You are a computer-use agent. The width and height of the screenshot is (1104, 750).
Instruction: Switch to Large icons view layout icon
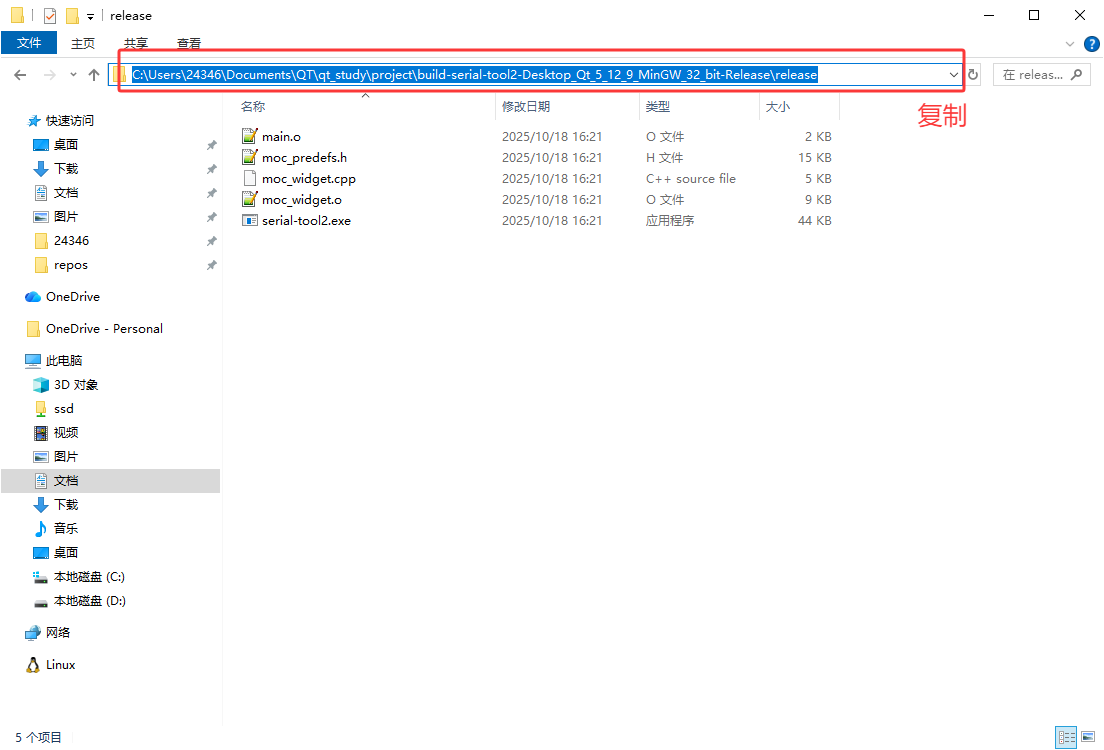[x=1089, y=737]
